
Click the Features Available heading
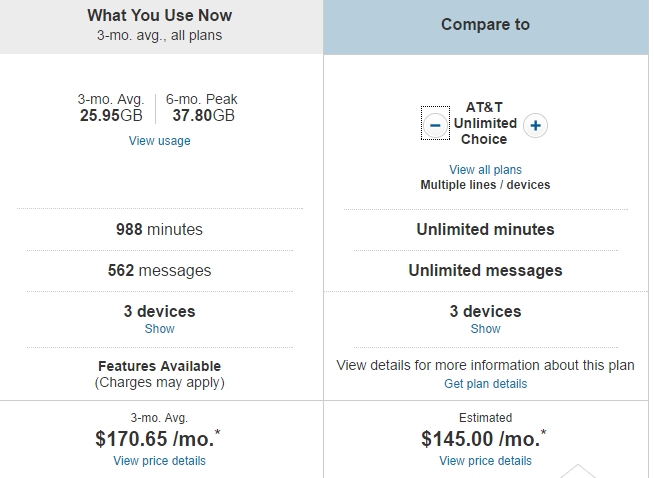(159, 366)
